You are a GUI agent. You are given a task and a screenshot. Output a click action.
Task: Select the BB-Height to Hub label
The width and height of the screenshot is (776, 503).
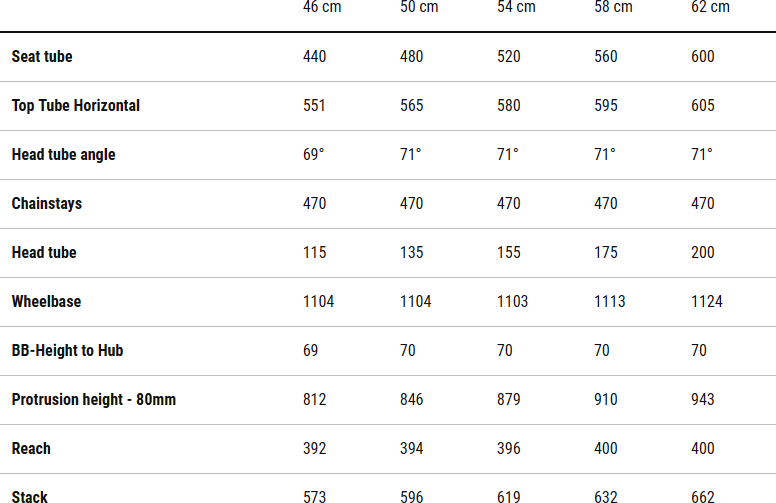pyautogui.click(x=68, y=351)
